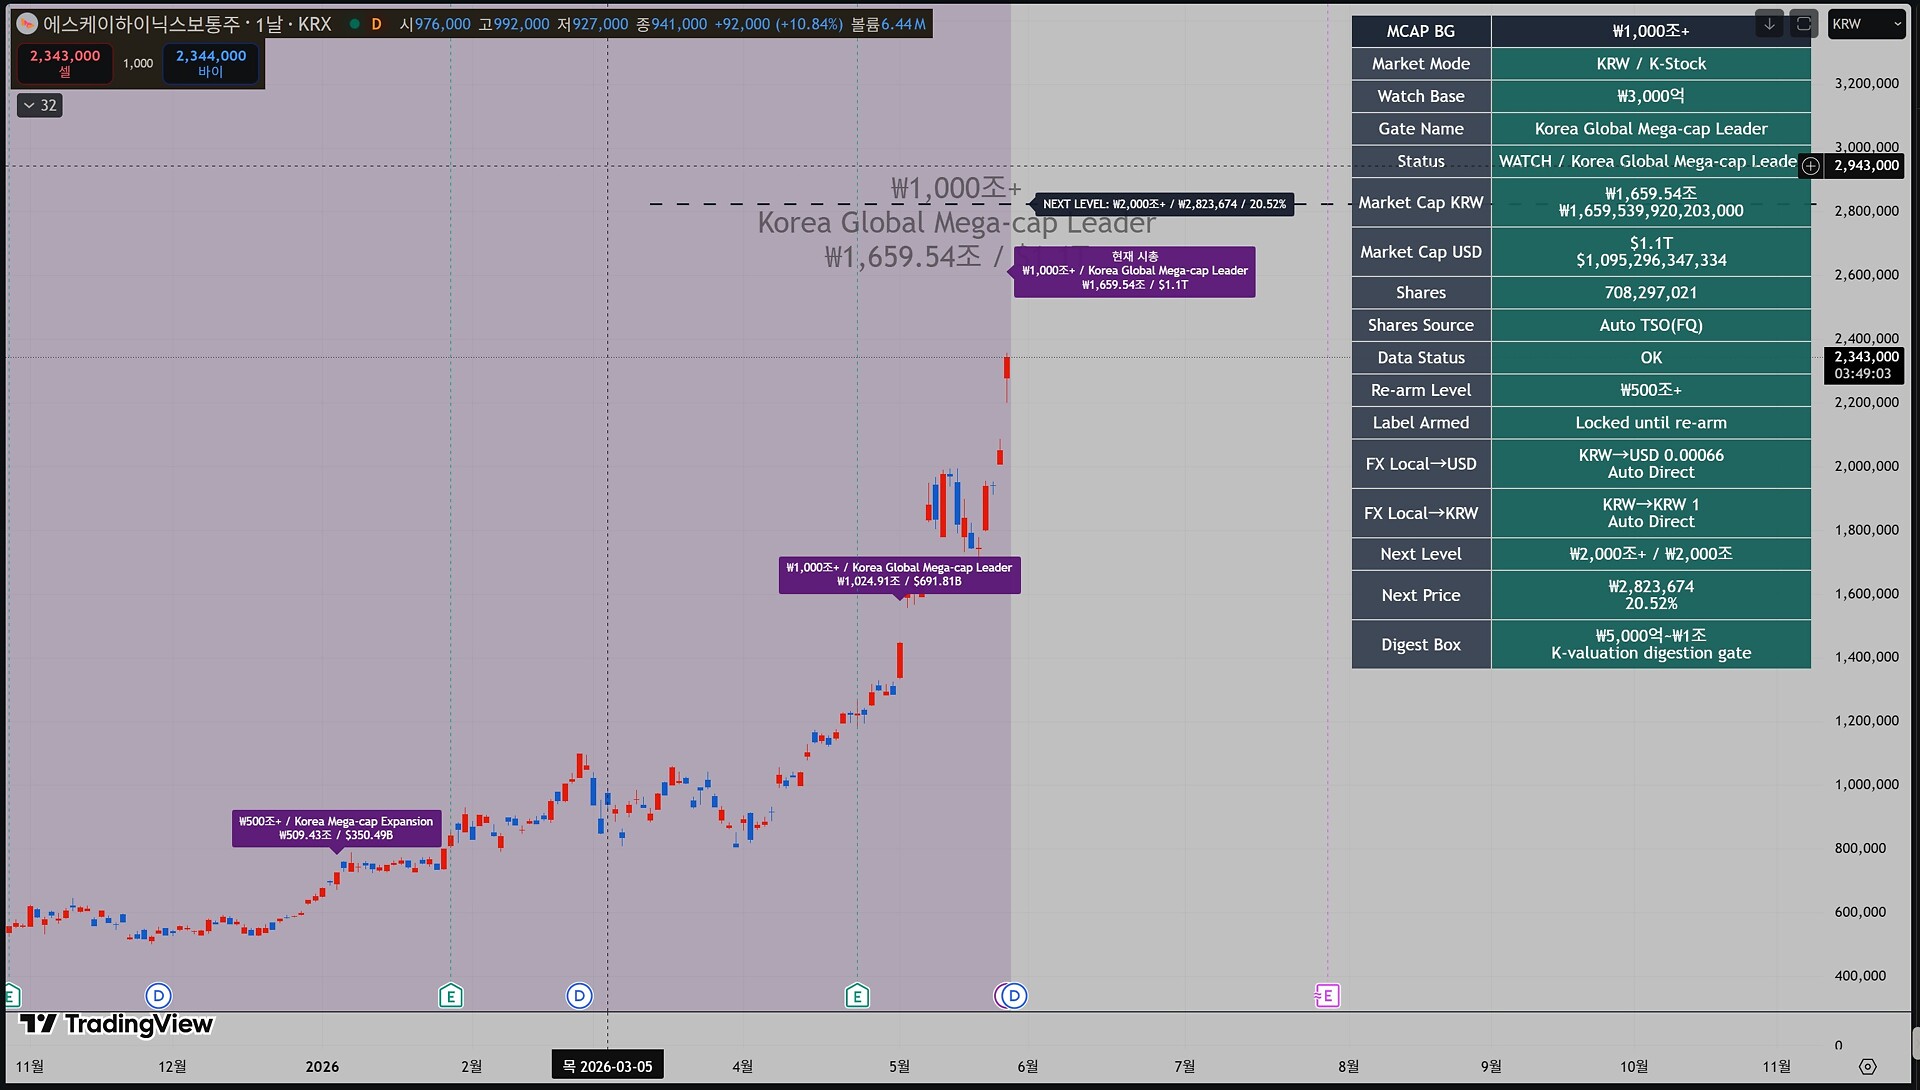Click the MCAP BG table header cell

click(x=1421, y=31)
